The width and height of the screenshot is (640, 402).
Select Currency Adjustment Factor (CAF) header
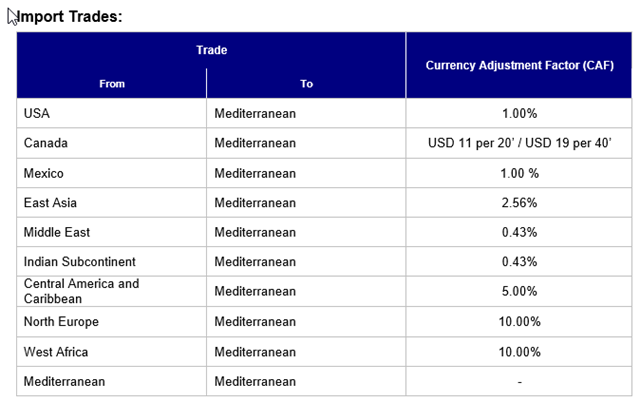click(x=520, y=65)
